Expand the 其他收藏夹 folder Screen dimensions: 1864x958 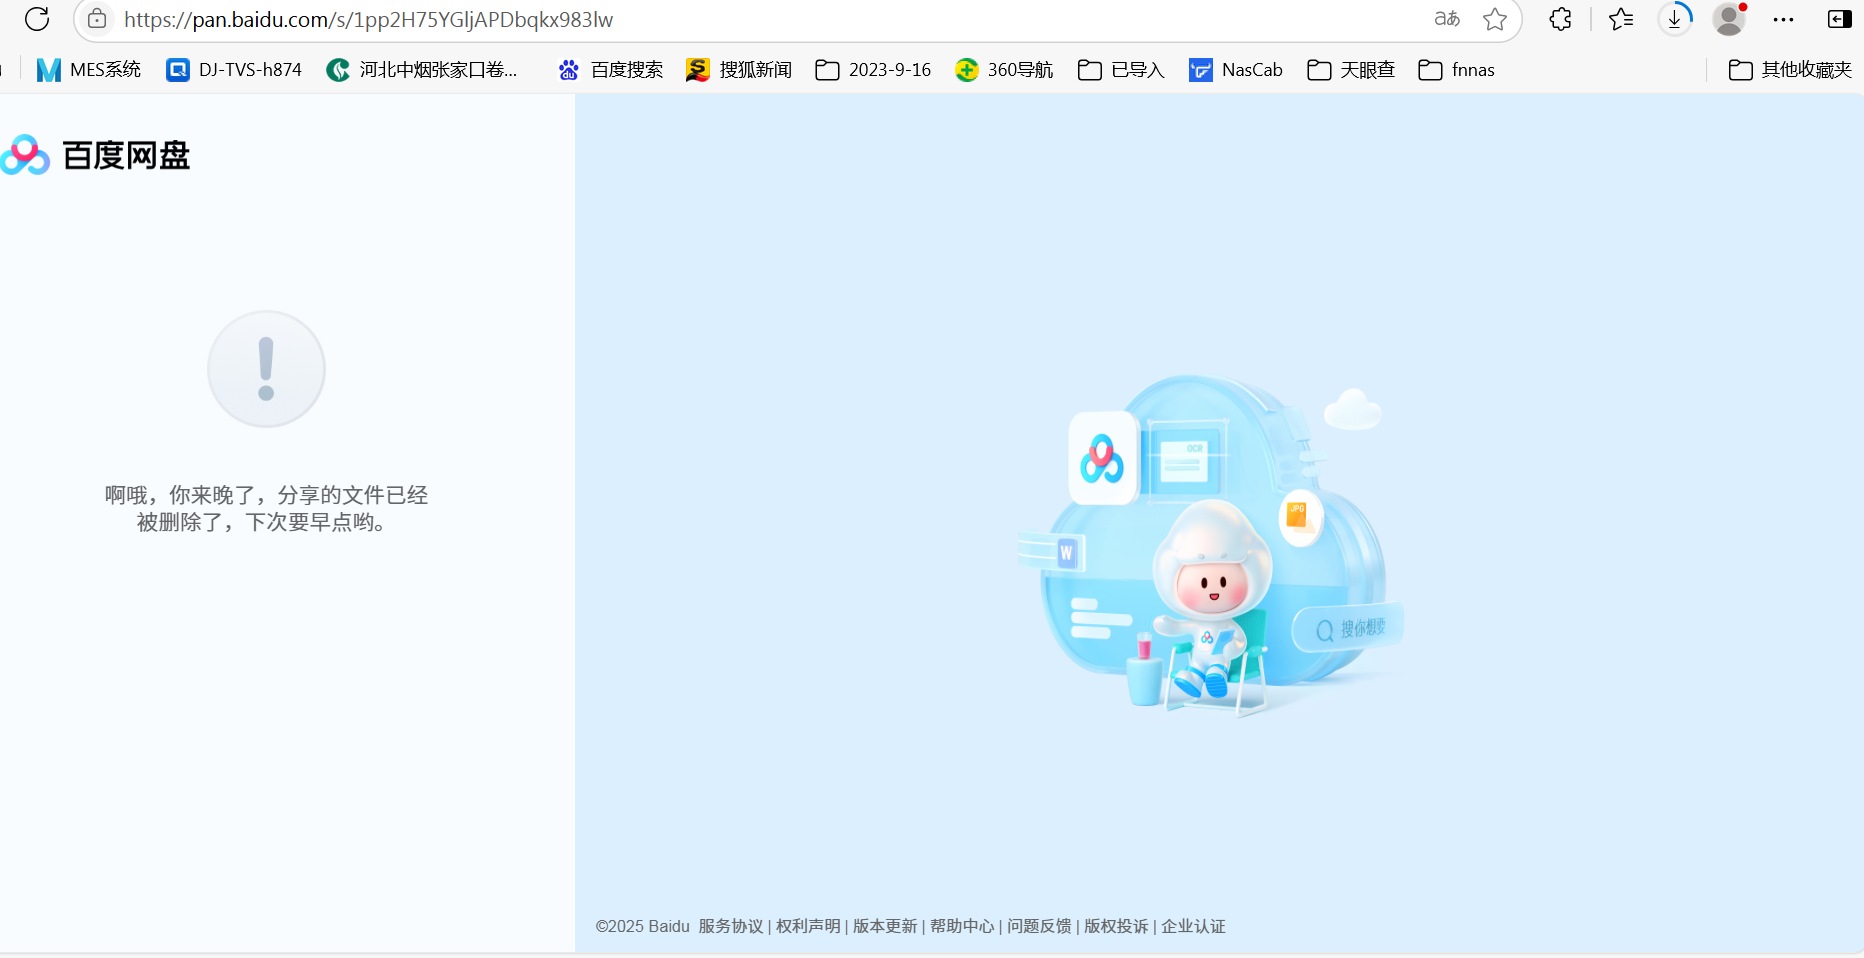[x=1790, y=70]
